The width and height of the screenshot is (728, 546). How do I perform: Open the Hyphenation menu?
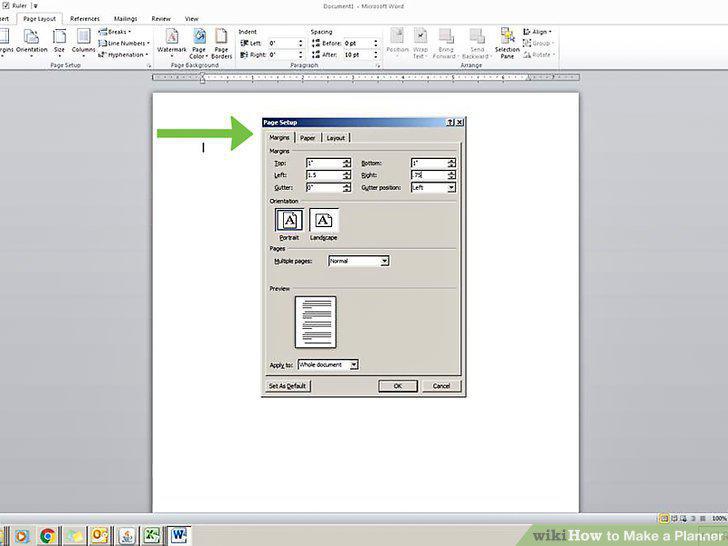pos(123,55)
